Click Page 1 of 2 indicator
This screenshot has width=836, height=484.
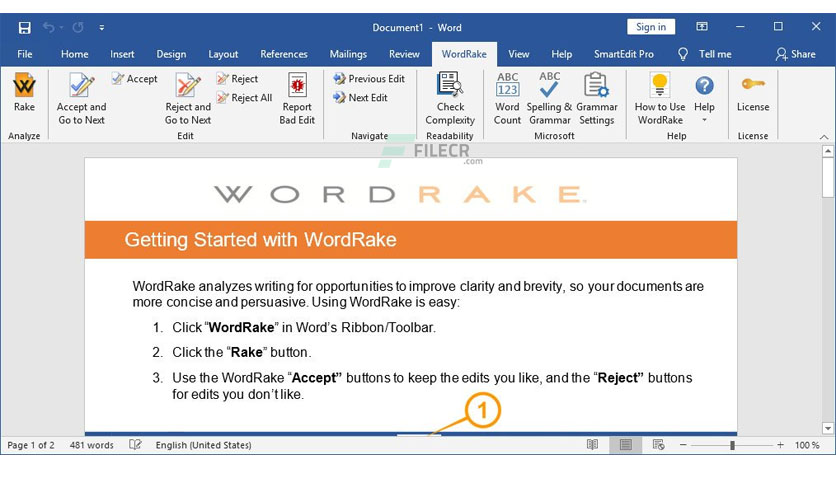pyautogui.click(x=31, y=445)
